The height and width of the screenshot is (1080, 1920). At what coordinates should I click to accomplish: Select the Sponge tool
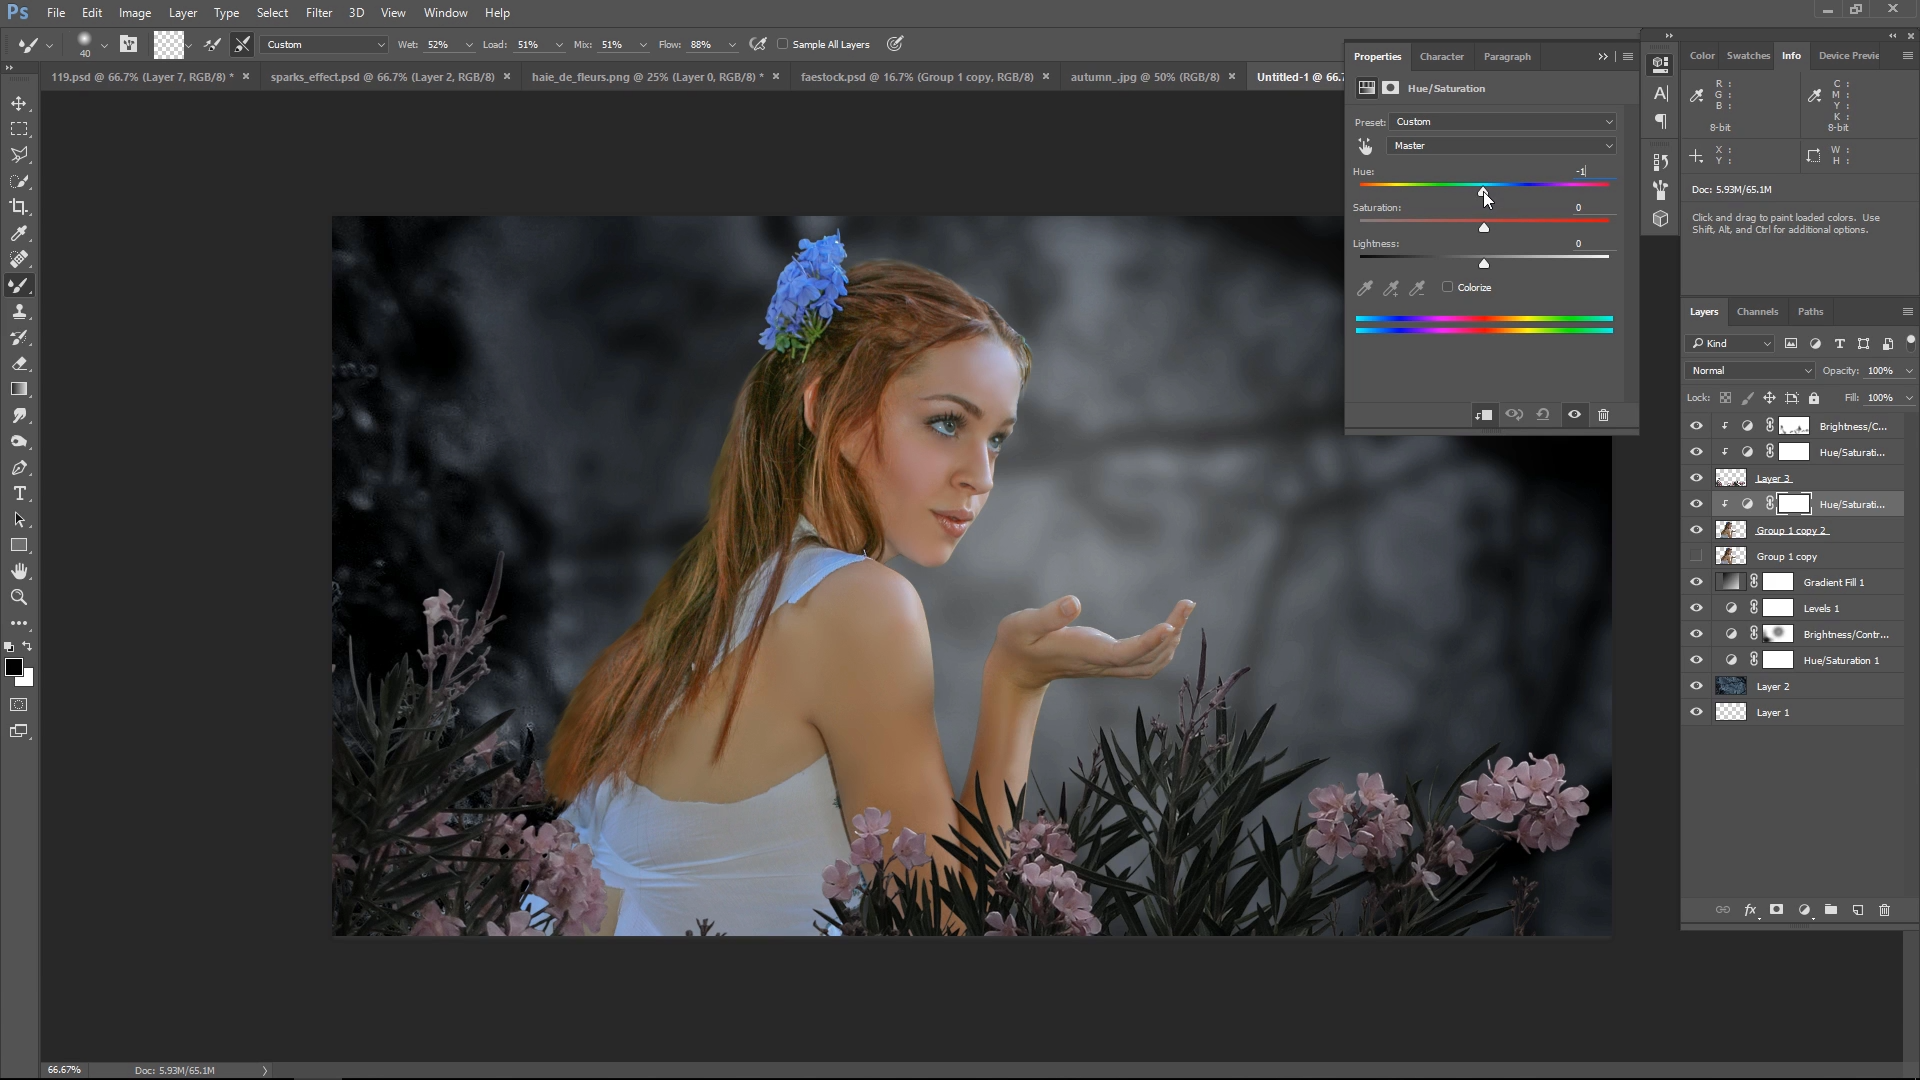[x=19, y=441]
